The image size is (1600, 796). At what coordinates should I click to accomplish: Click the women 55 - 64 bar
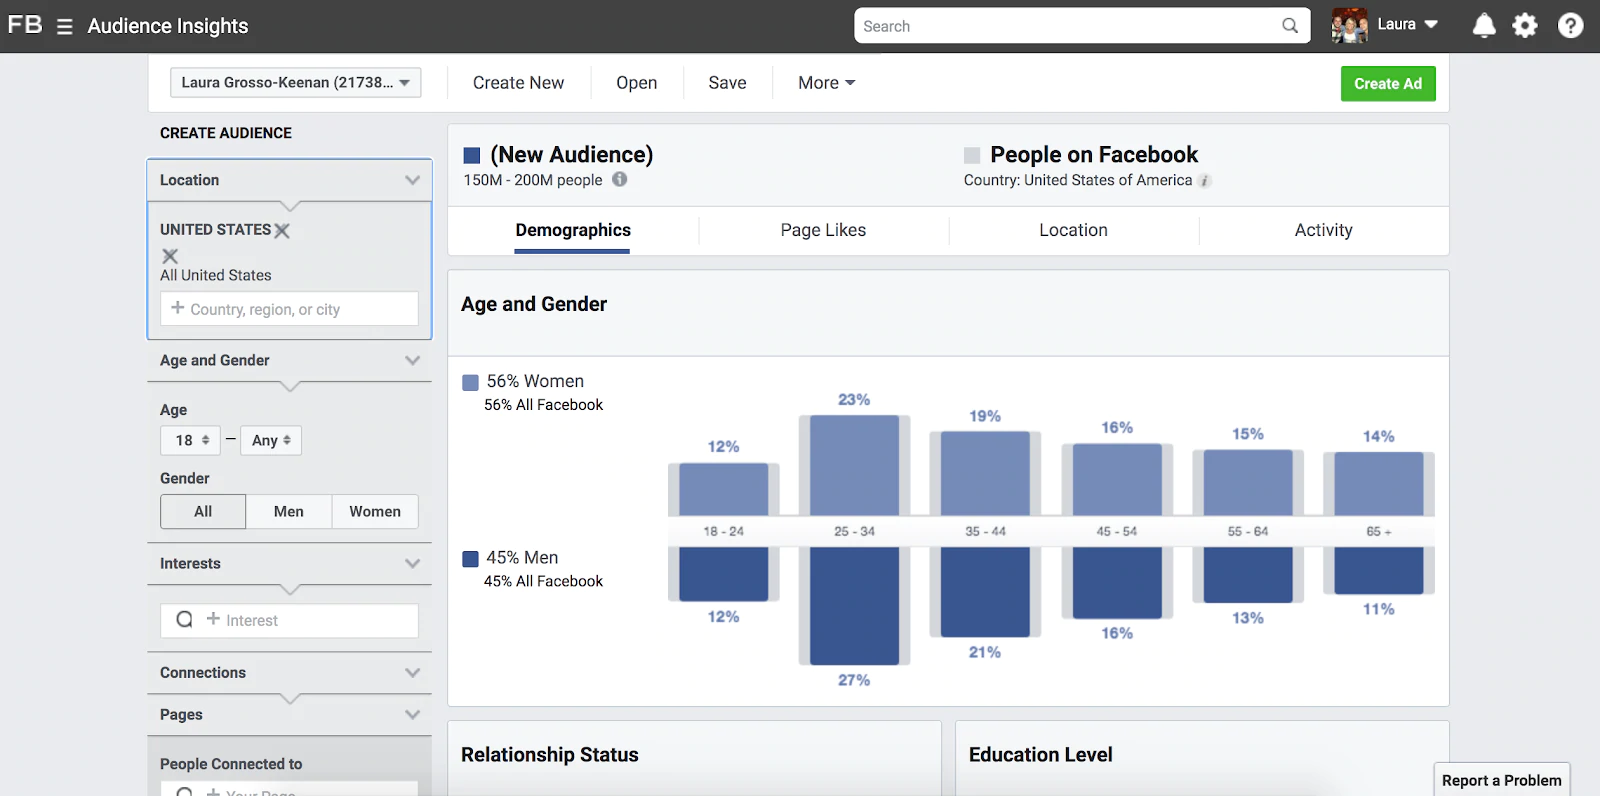[1248, 483]
